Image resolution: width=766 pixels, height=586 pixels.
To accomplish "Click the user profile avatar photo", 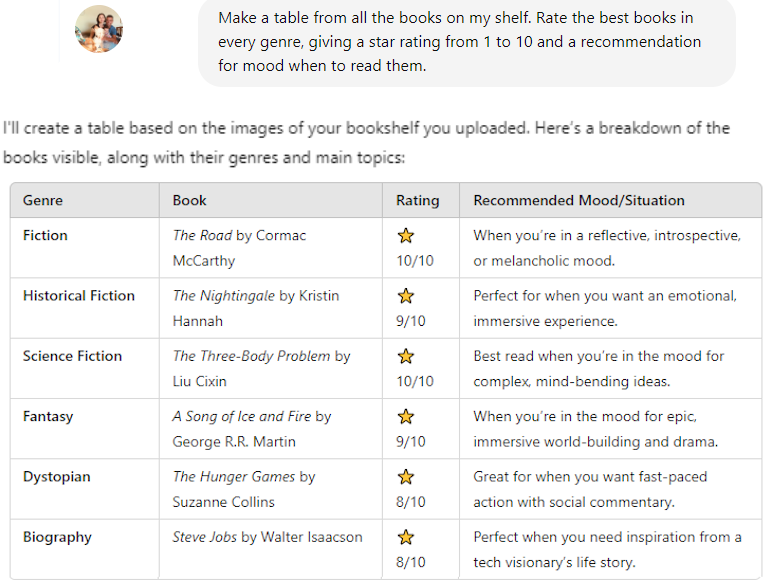I will pyautogui.click(x=99, y=29).
